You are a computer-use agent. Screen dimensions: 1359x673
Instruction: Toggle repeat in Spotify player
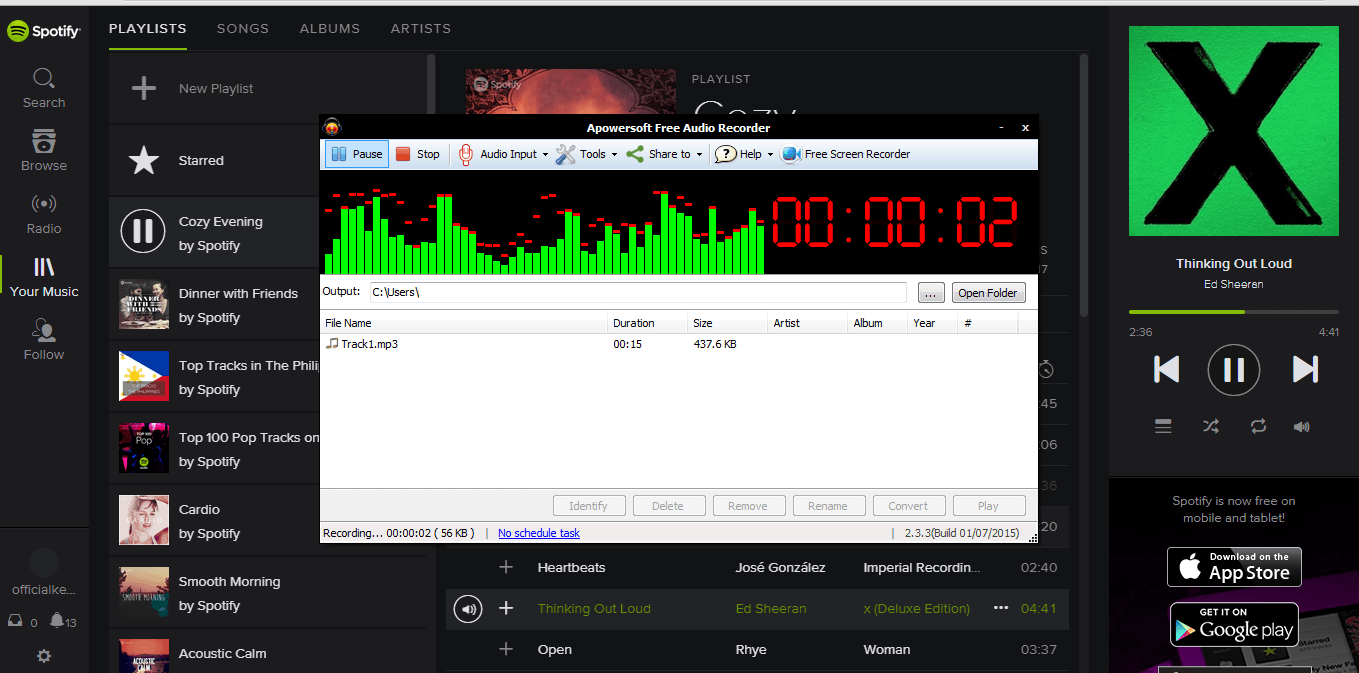point(1258,426)
